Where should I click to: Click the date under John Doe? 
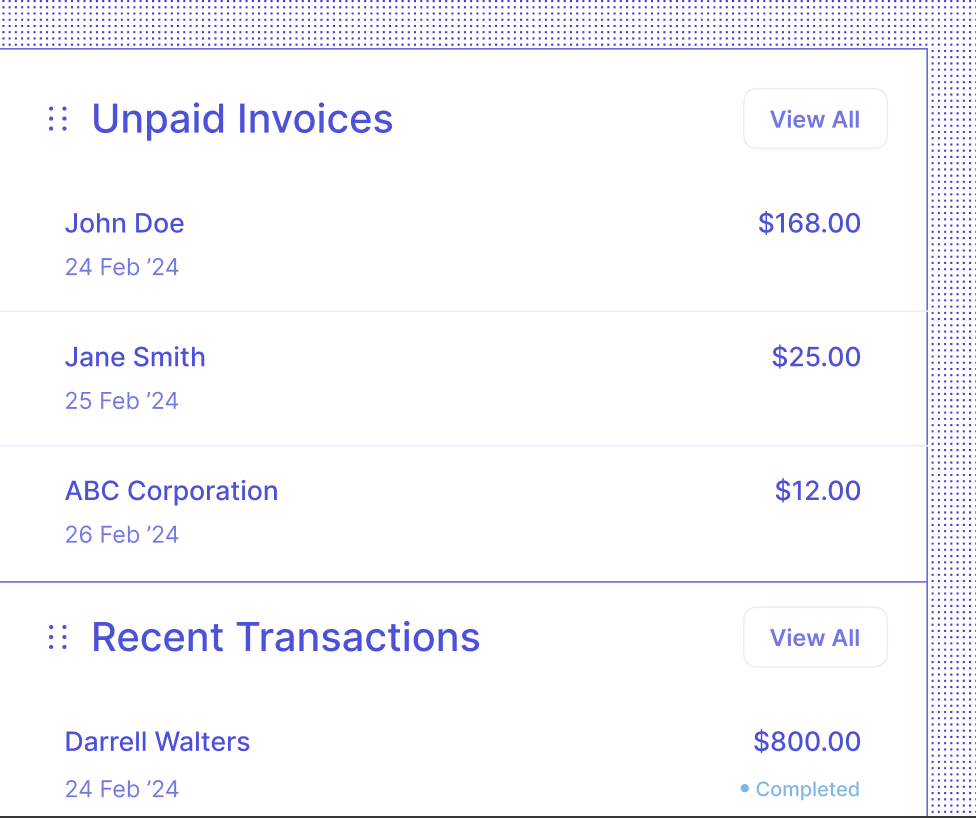[122, 267]
